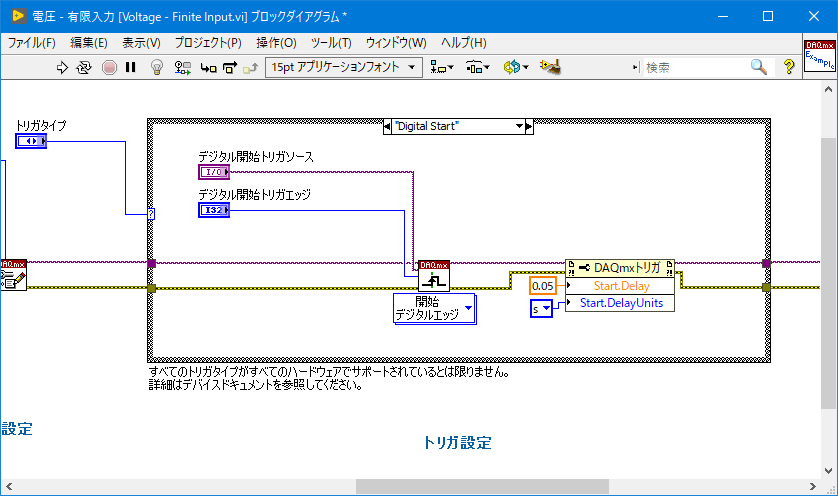Click the case selector question mark terminal
Screen dimensions: 838x496
tap(151, 214)
